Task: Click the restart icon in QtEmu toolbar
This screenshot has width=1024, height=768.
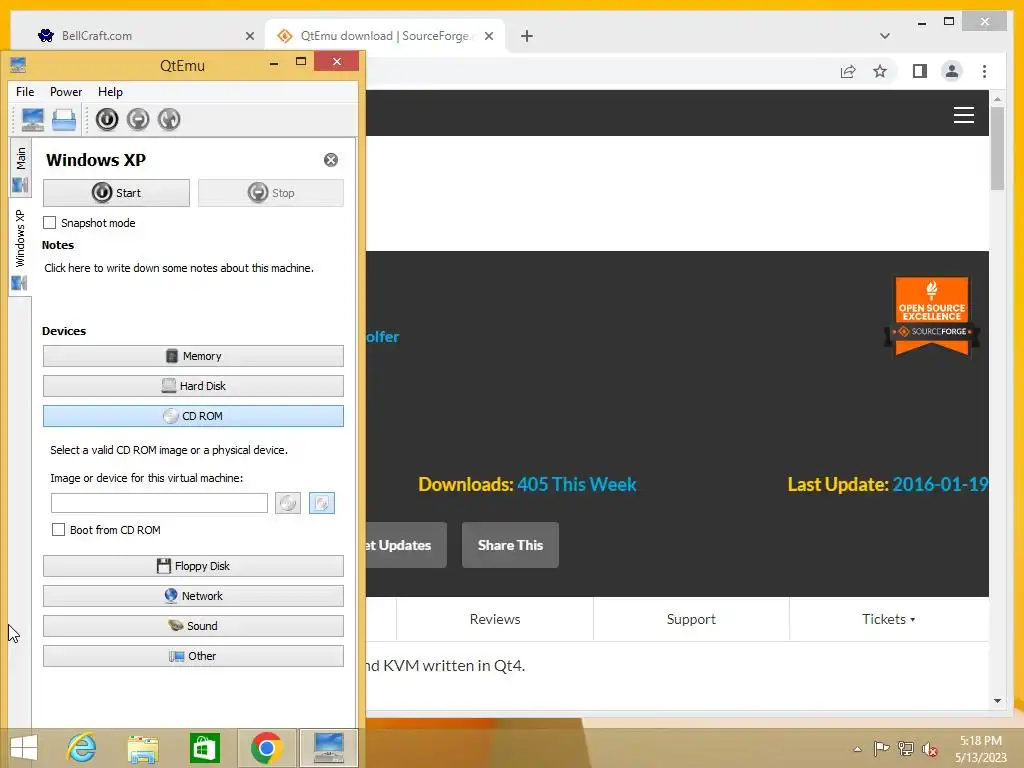Action: pos(169,120)
